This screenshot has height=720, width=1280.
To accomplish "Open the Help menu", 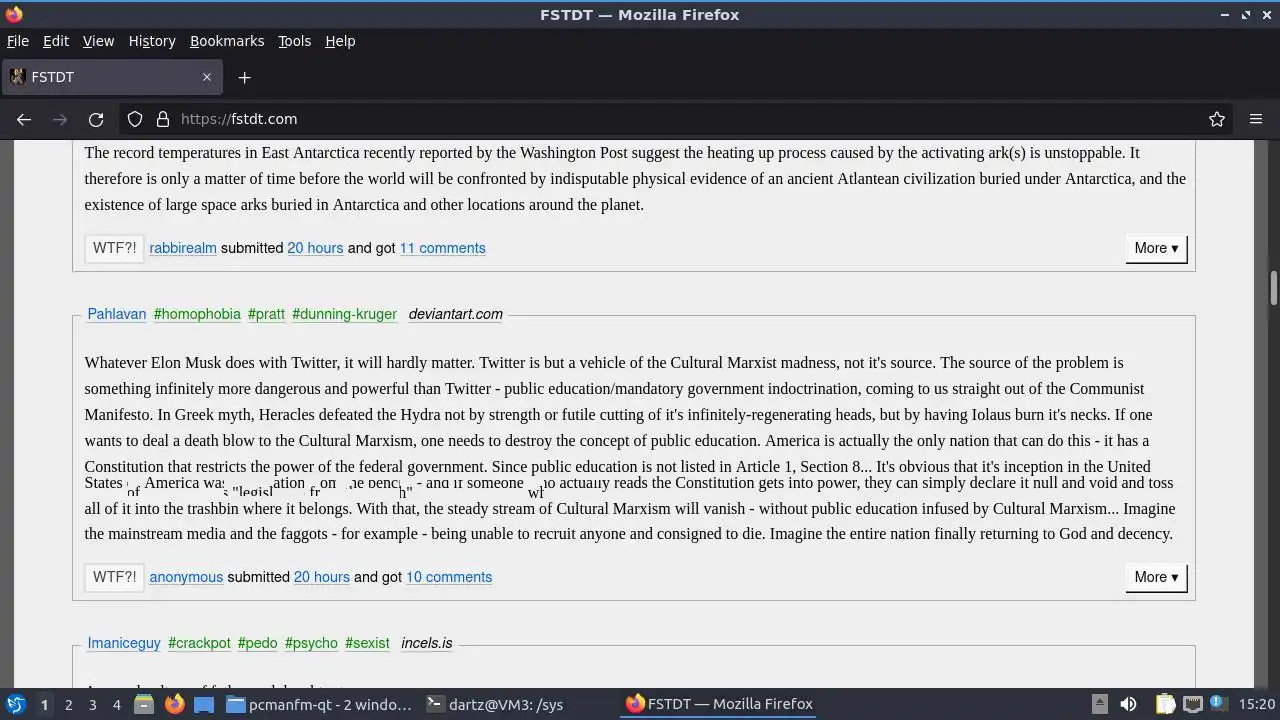I will tap(340, 41).
